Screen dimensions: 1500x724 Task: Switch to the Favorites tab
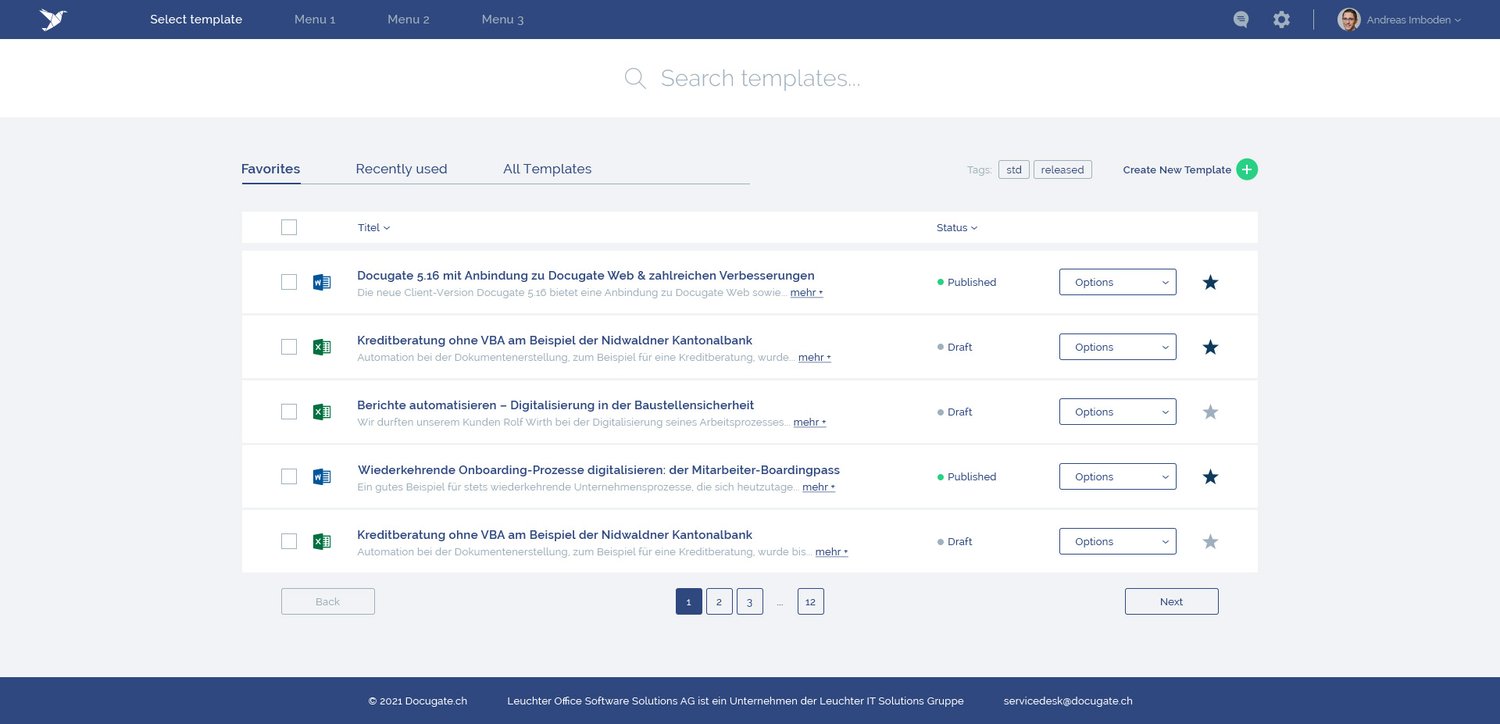271,169
